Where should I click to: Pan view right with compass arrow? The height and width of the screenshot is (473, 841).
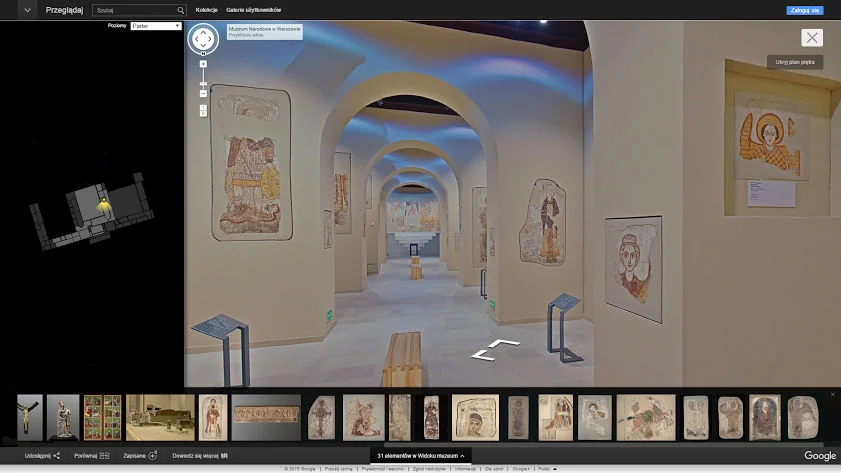click(x=210, y=39)
